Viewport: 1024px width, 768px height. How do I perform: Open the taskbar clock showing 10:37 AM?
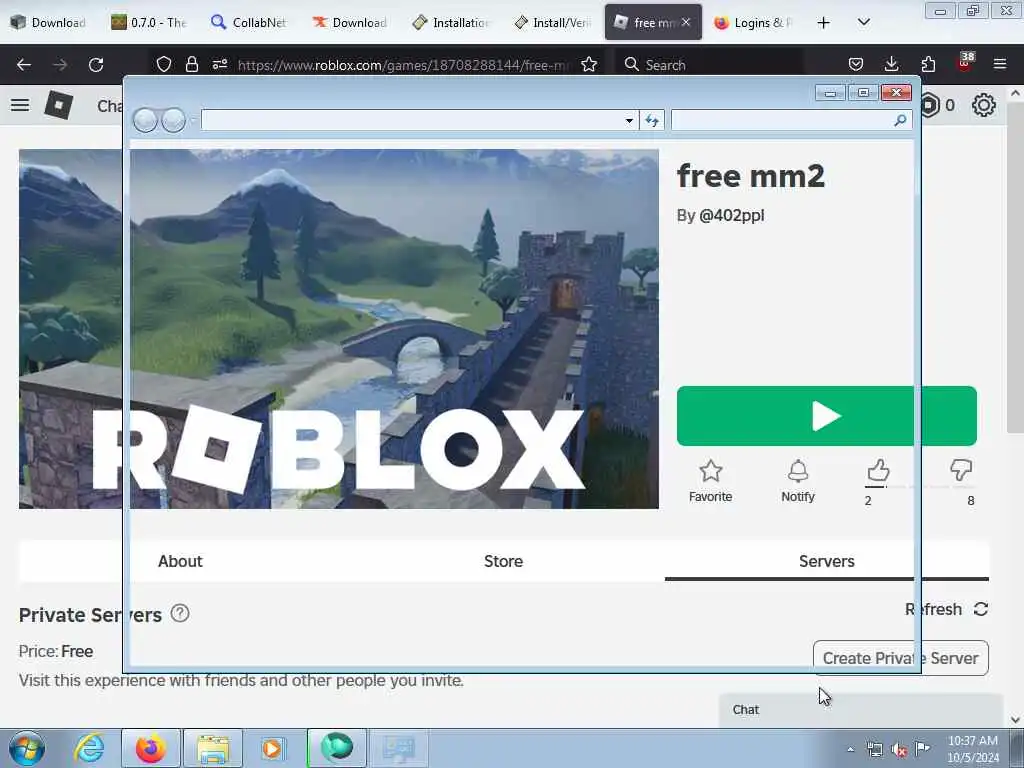[x=973, y=749]
